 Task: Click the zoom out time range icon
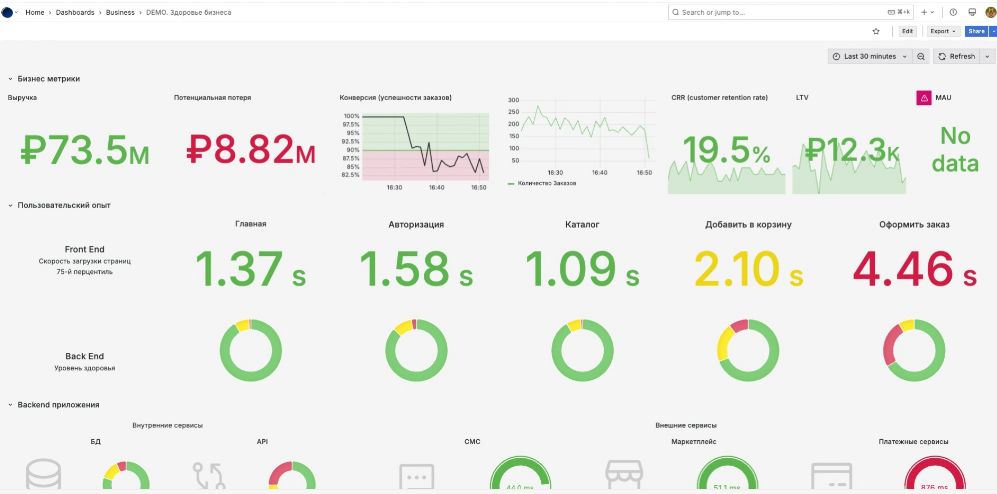(x=921, y=57)
